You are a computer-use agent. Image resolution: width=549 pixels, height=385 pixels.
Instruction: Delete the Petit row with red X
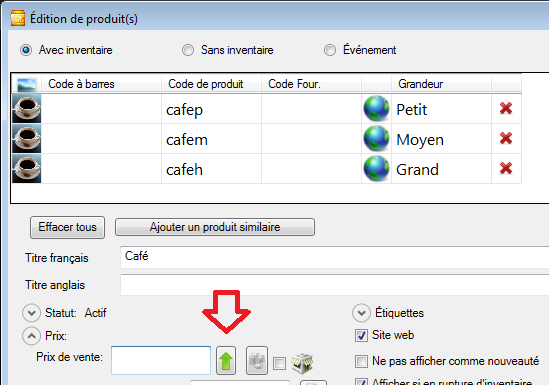click(x=506, y=108)
